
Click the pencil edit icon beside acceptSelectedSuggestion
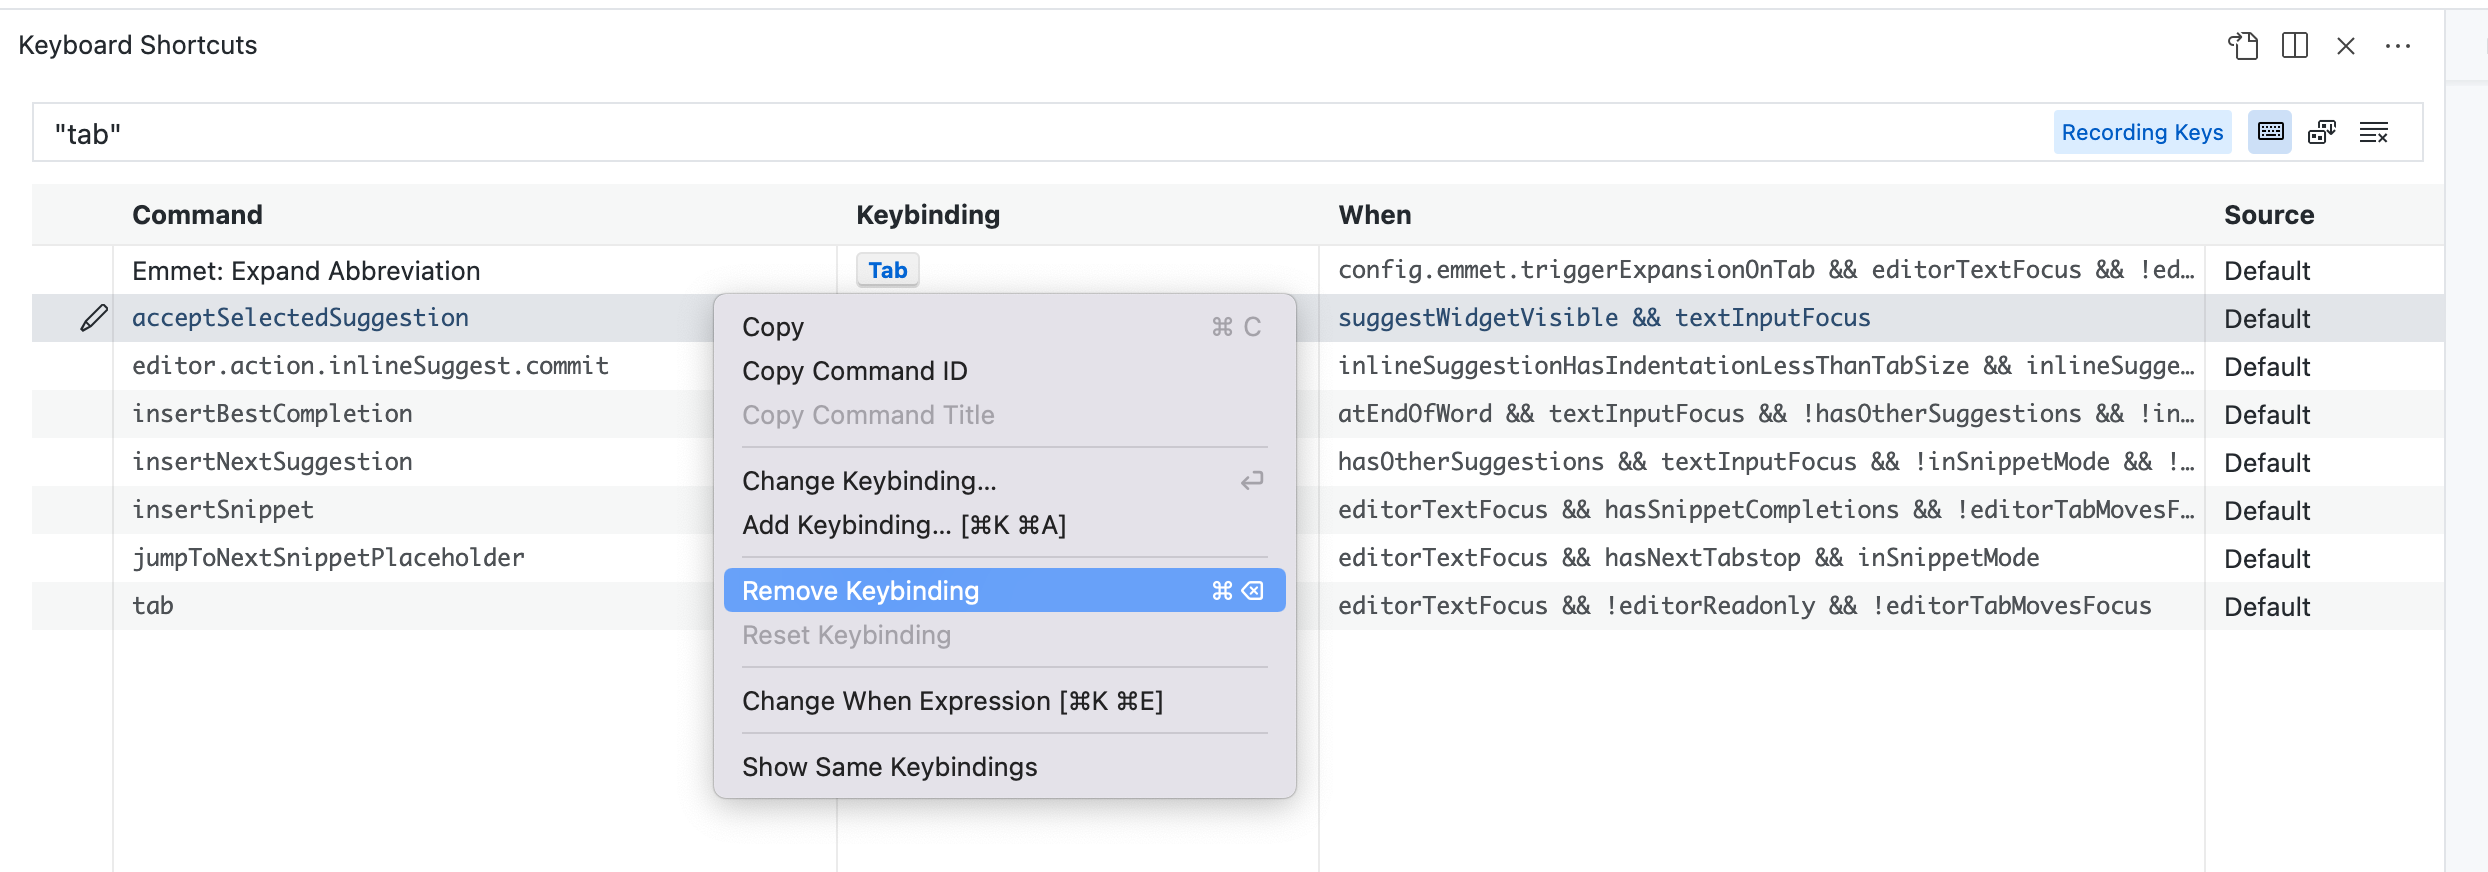pos(94,318)
